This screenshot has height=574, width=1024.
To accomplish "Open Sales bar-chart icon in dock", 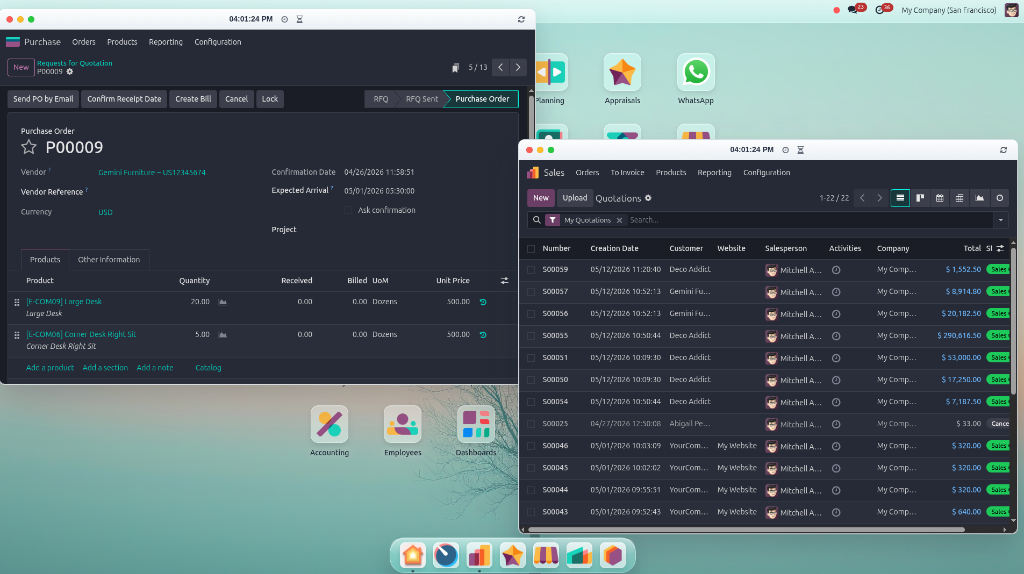I will [479, 555].
